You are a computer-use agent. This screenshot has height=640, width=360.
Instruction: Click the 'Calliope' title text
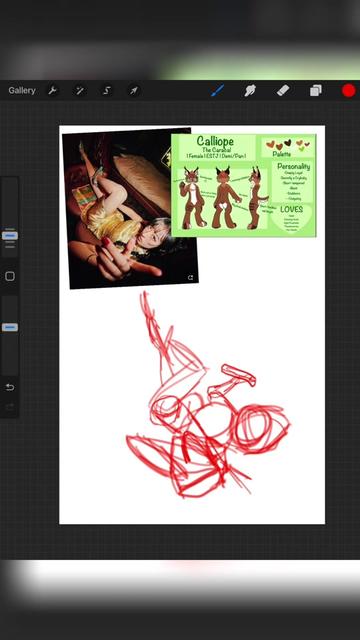click(x=215, y=141)
